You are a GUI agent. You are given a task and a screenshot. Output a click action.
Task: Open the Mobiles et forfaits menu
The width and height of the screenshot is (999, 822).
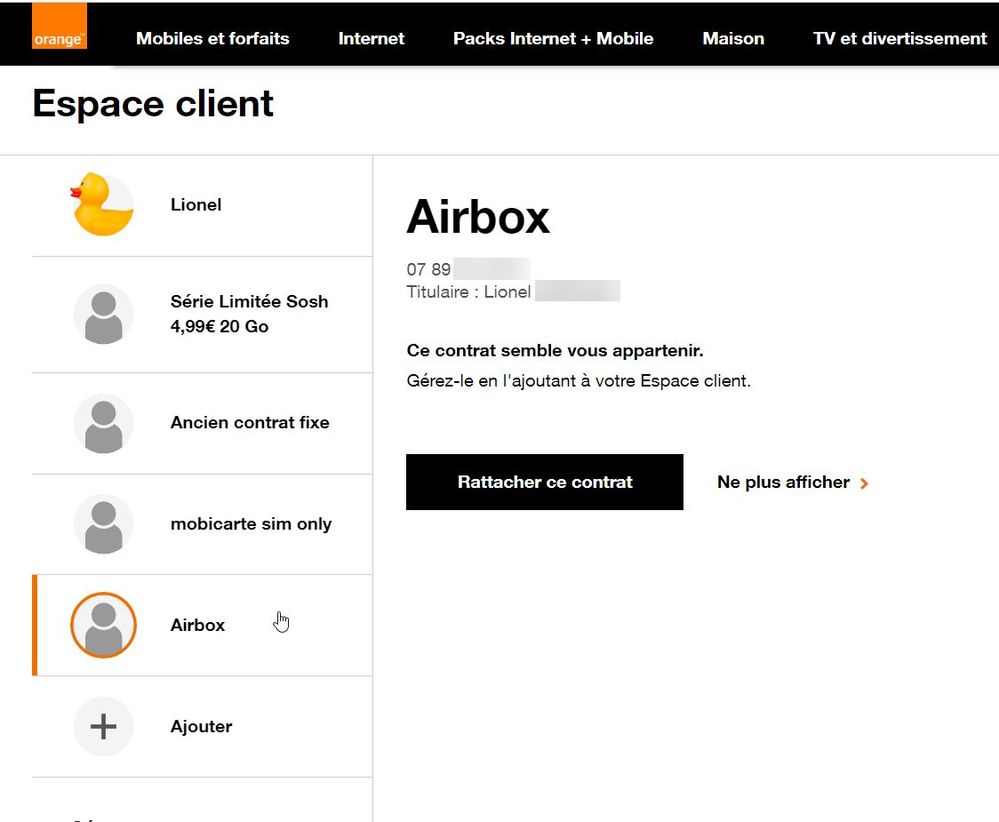[x=212, y=39]
